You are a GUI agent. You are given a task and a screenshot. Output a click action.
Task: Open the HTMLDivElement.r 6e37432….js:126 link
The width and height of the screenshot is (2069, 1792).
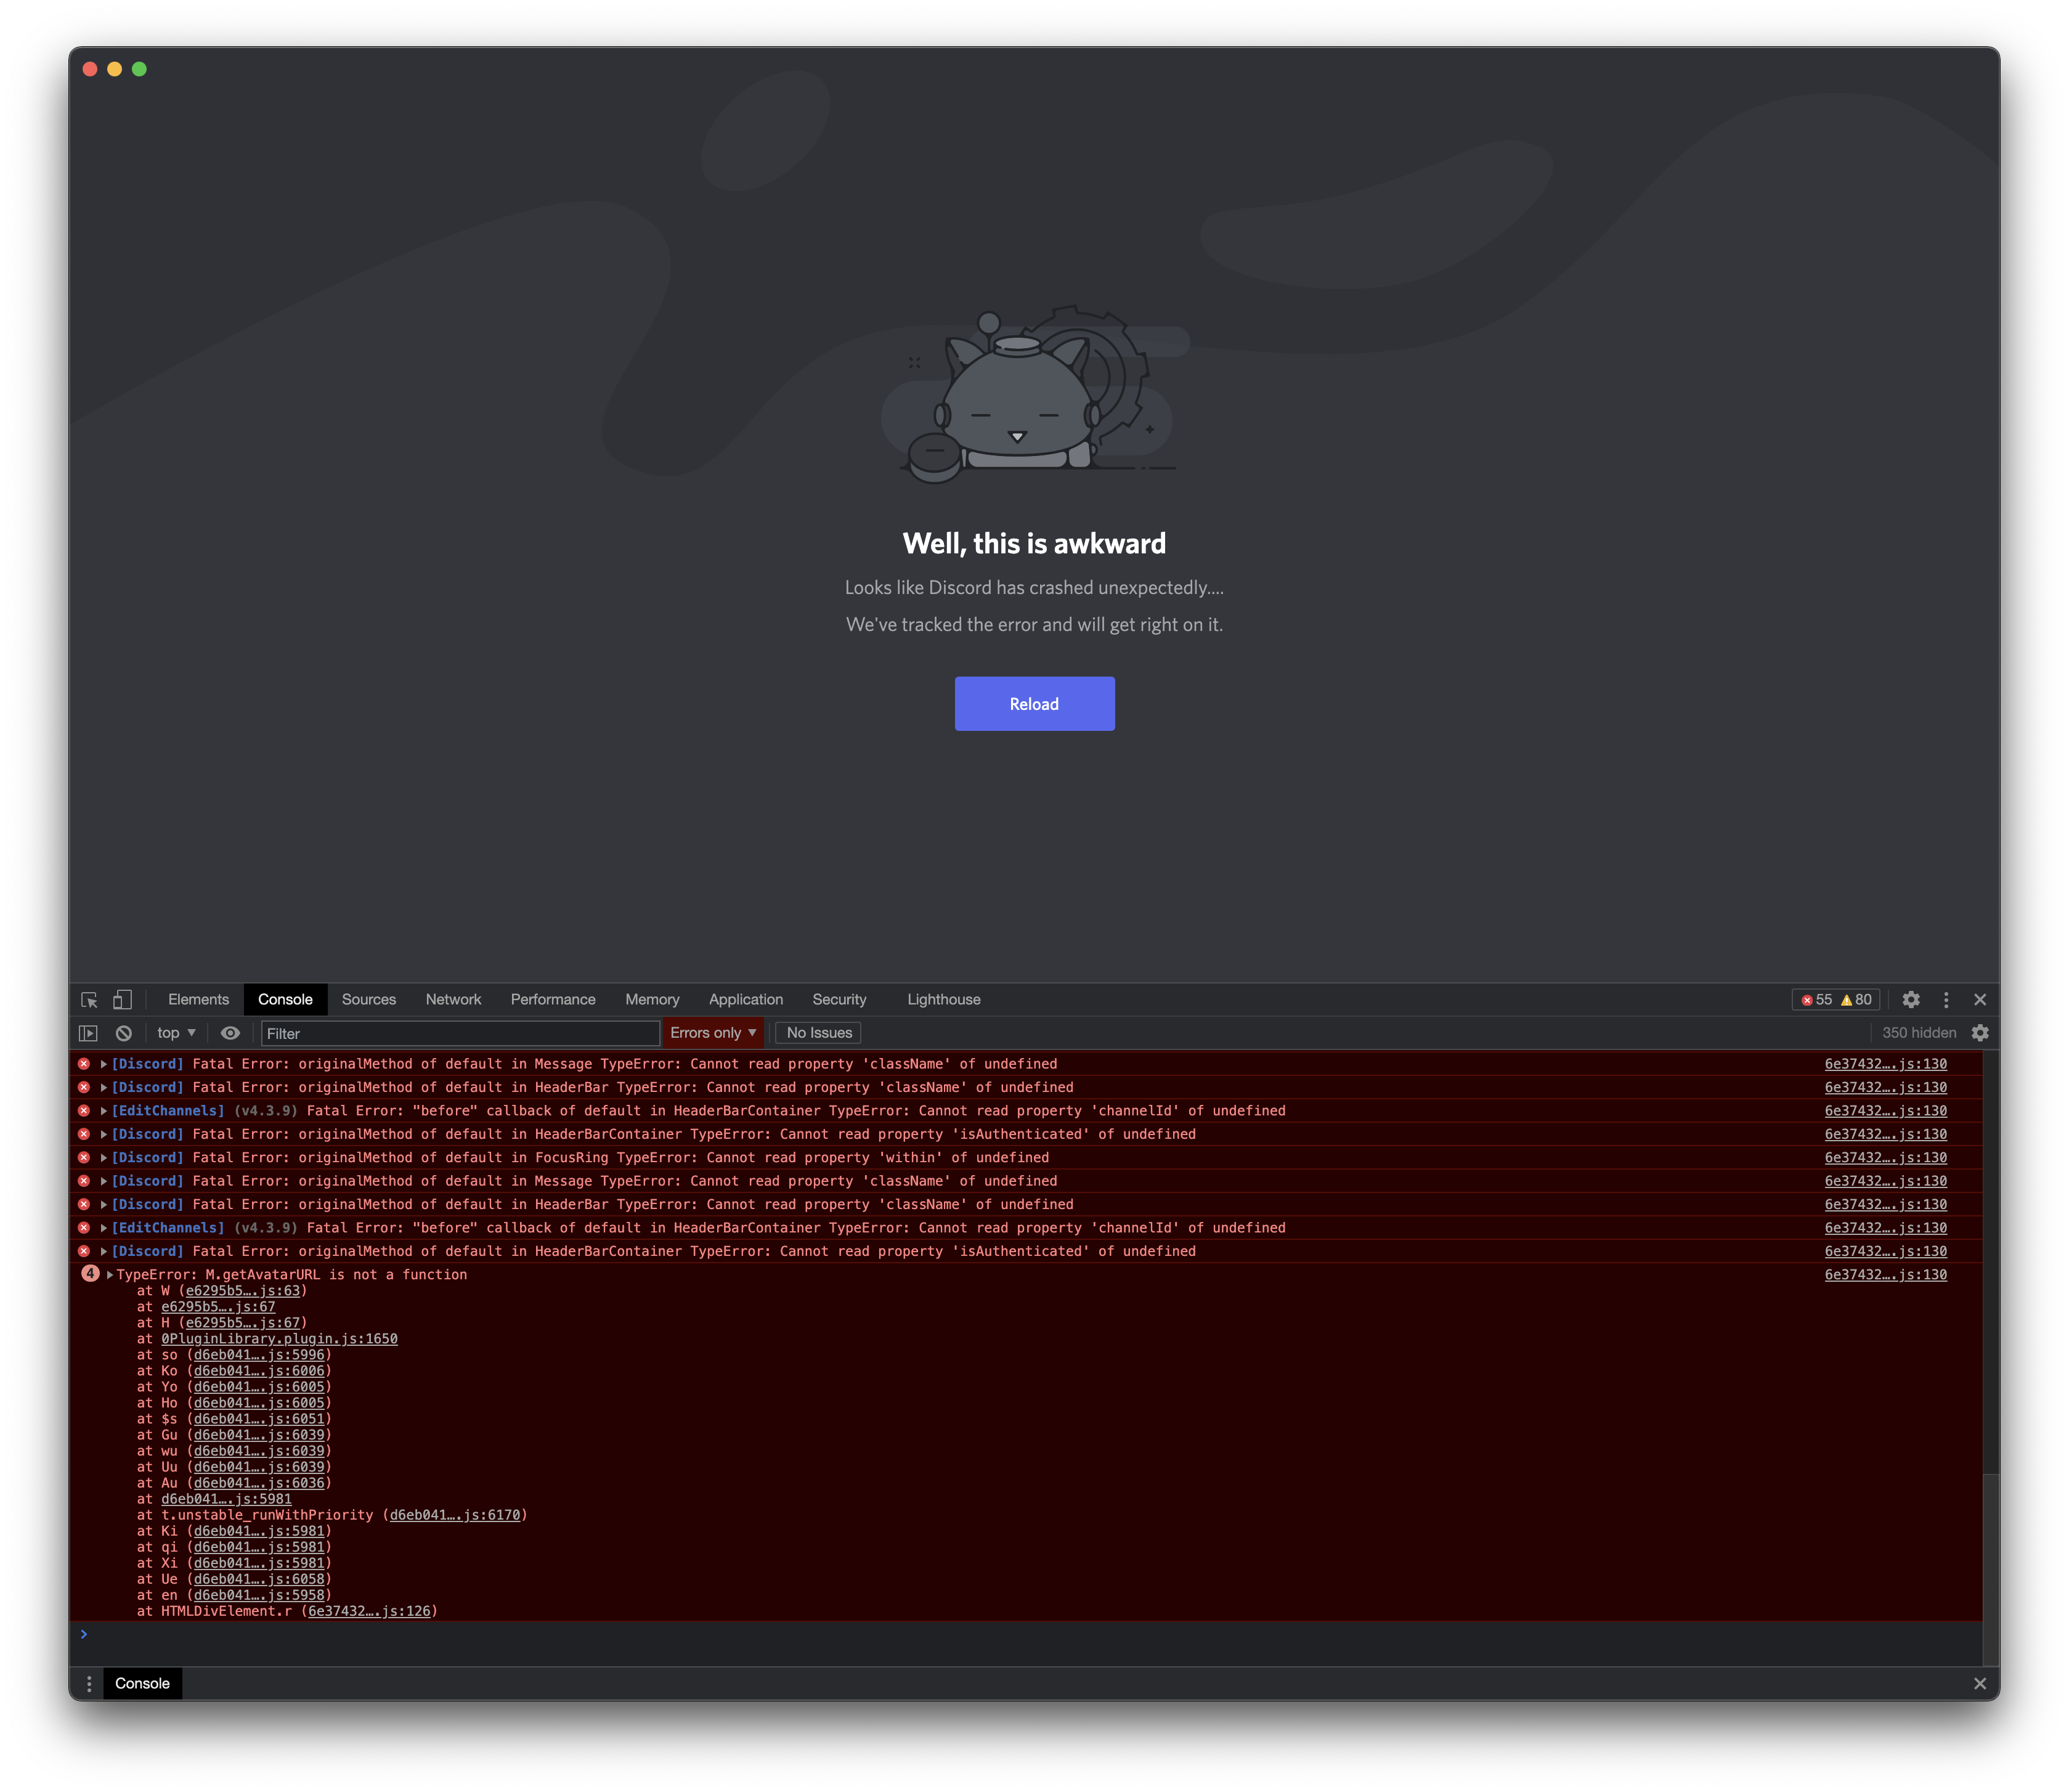point(370,1611)
